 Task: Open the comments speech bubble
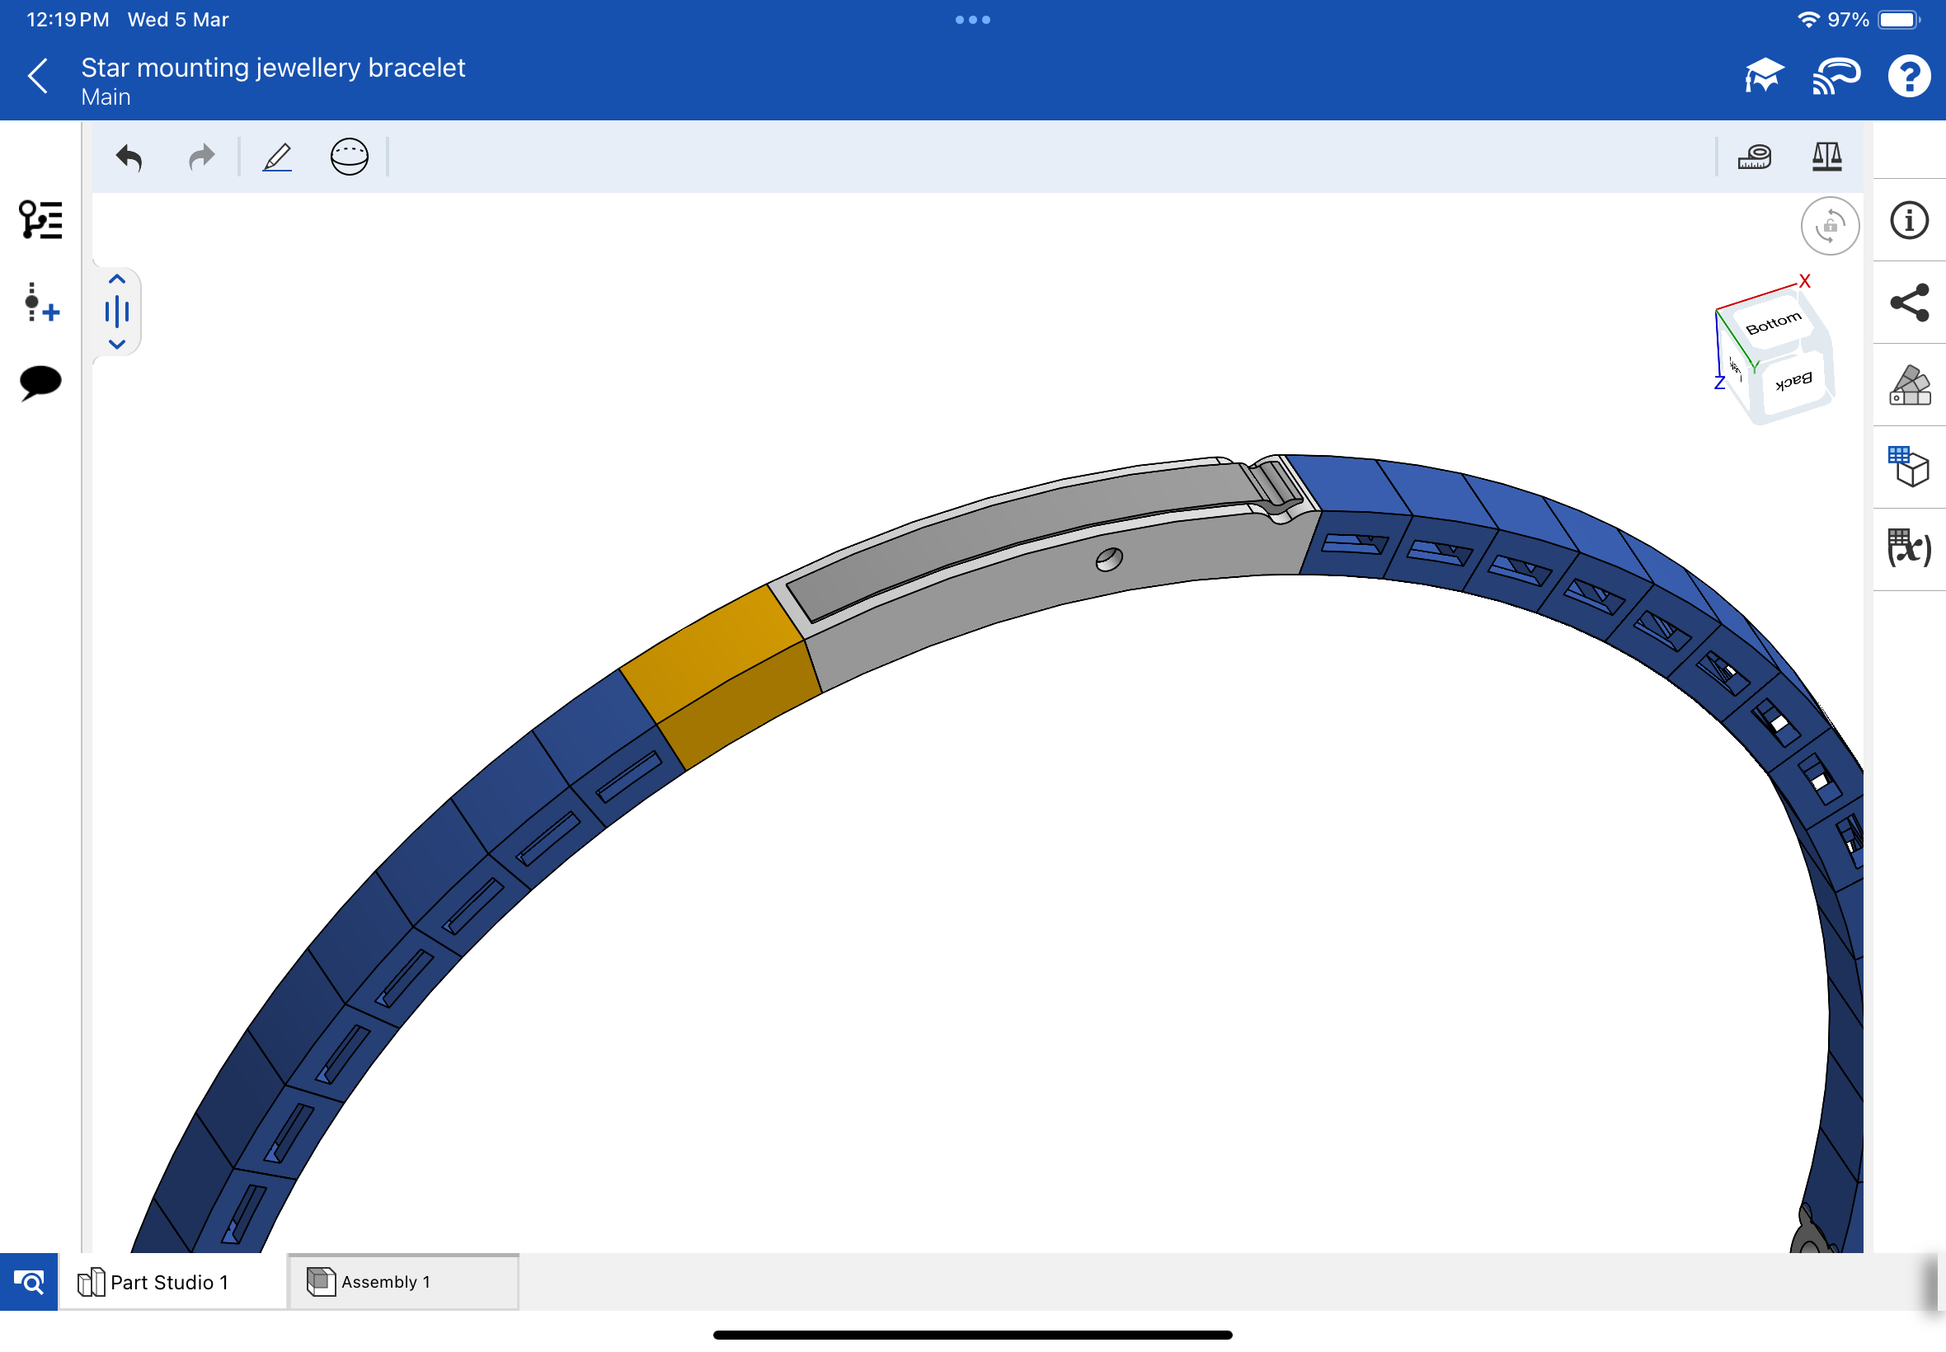pyautogui.click(x=40, y=382)
